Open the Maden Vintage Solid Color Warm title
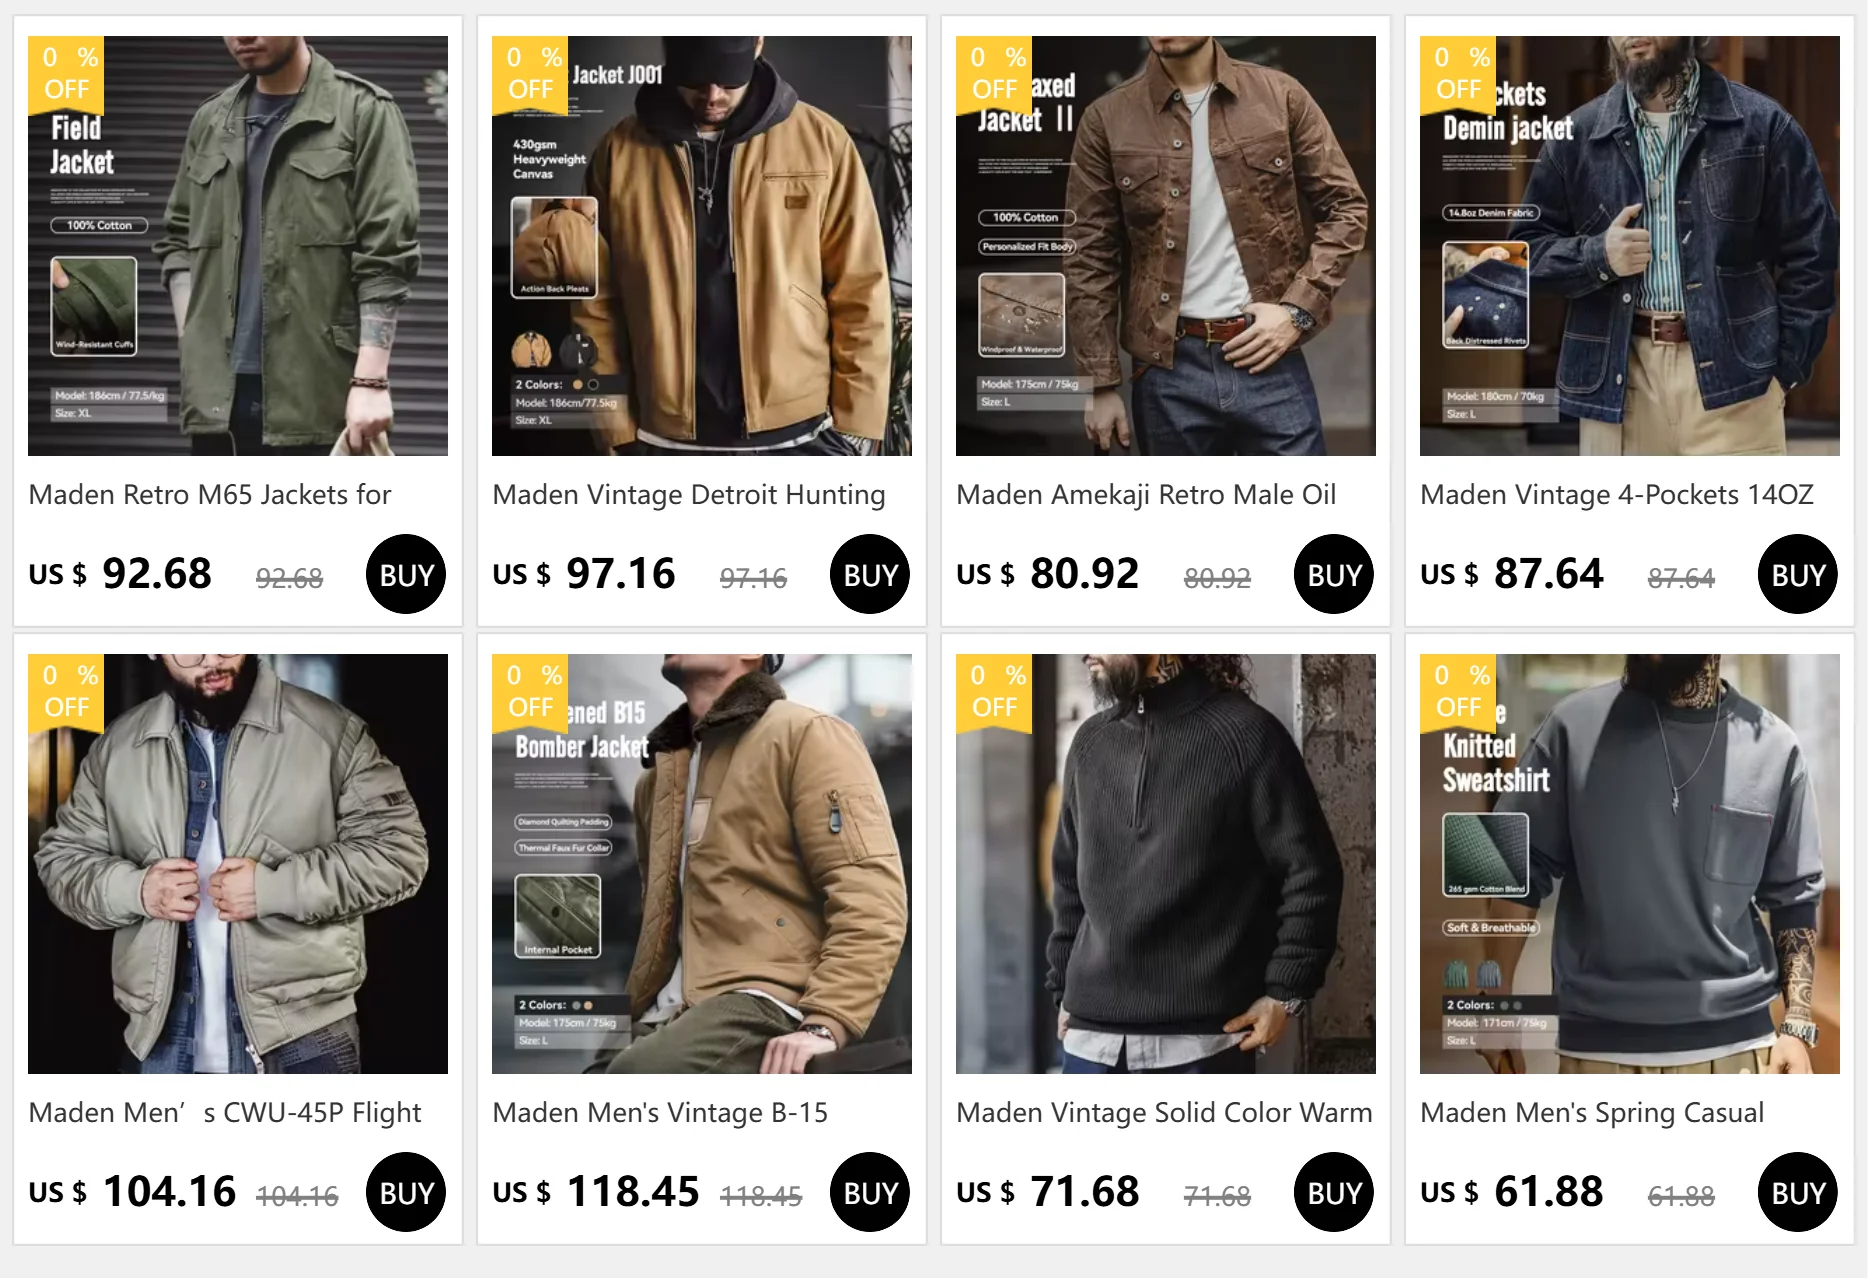This screenshot has height=1278, width=1868. 1164,1112
